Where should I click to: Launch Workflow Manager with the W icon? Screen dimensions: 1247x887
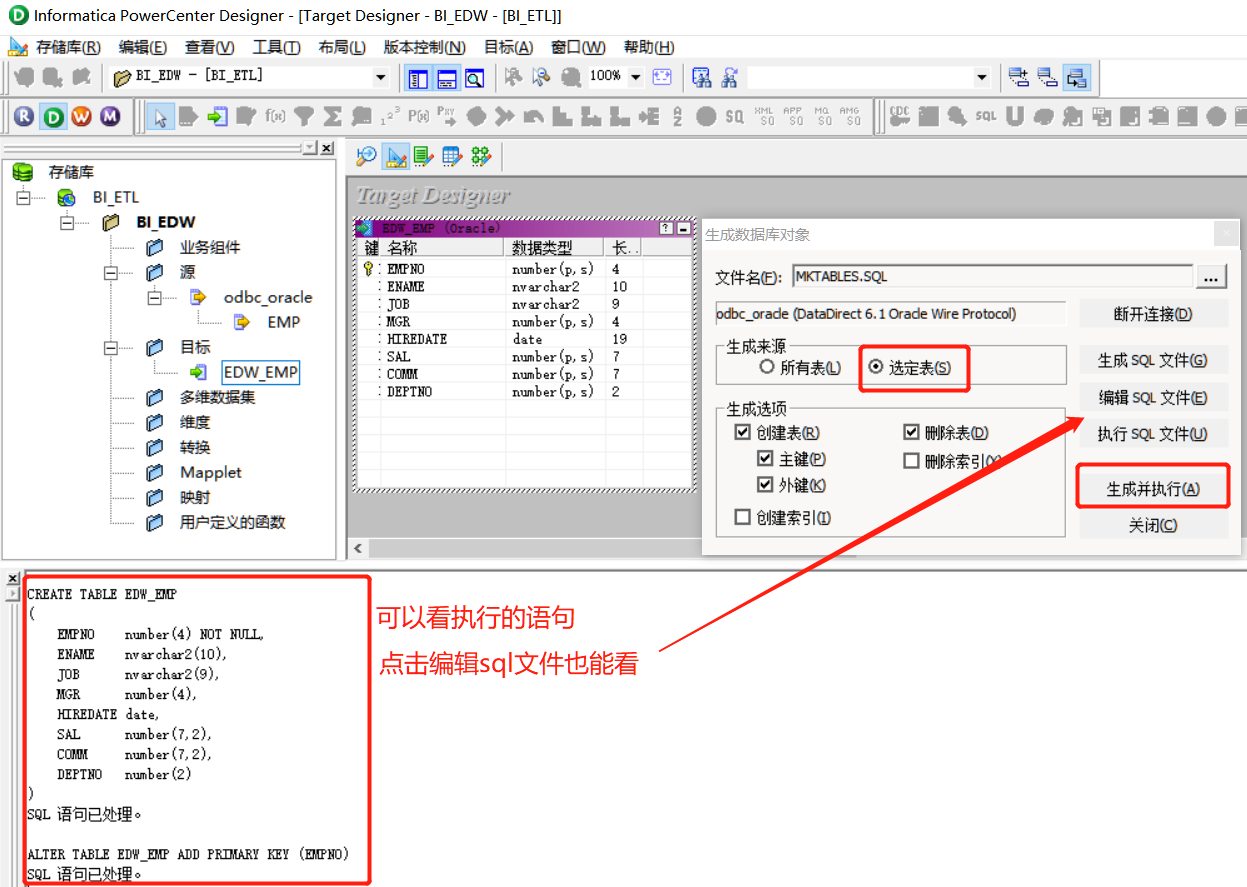click(81, 117)
